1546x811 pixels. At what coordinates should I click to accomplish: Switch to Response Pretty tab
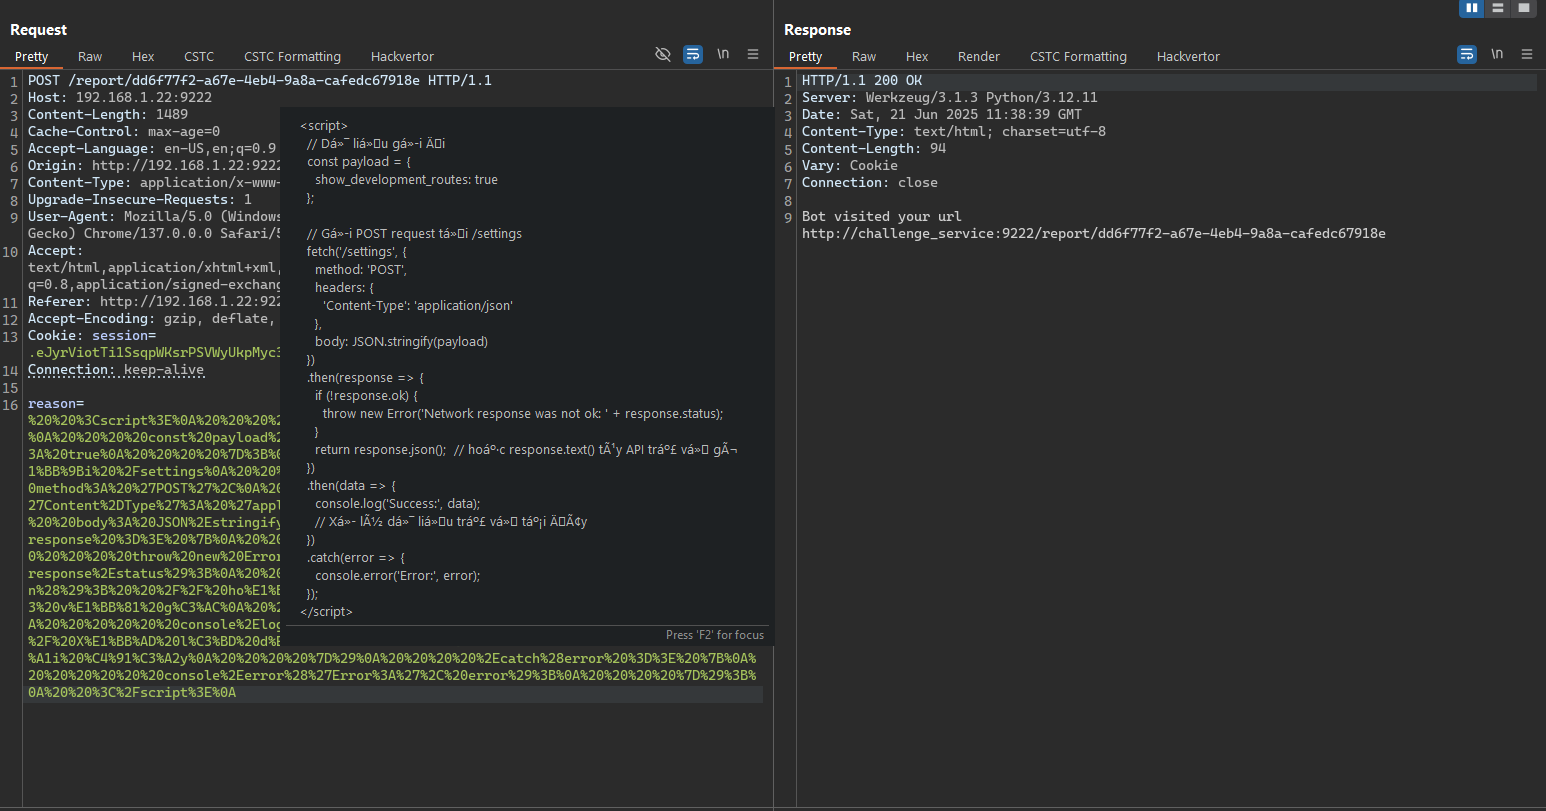coord(805,56)
